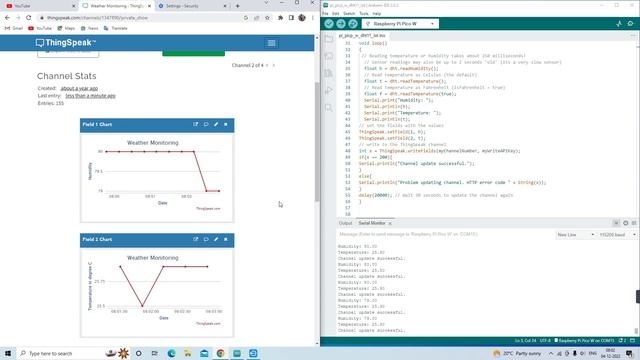Switch to the Output tab

(345, 223)
